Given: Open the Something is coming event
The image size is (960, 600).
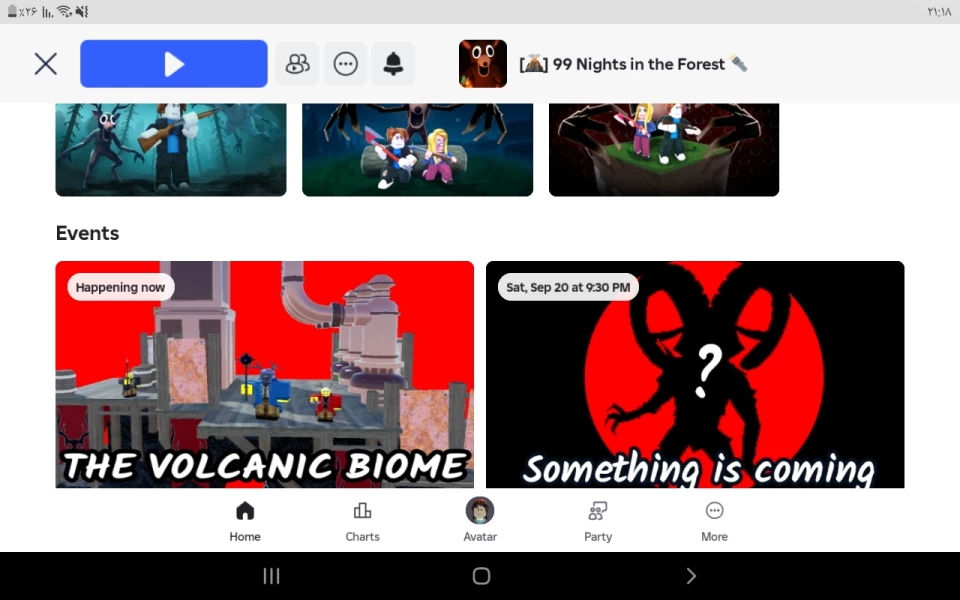Looking at the screenshot, I should [695, 375].
